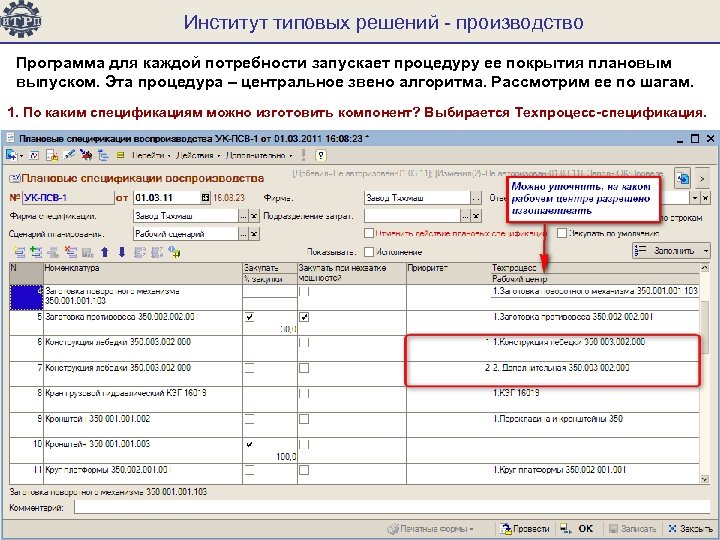
Task: Toggle the 'Исполнение' checkbox
Action: coord(369,252)
